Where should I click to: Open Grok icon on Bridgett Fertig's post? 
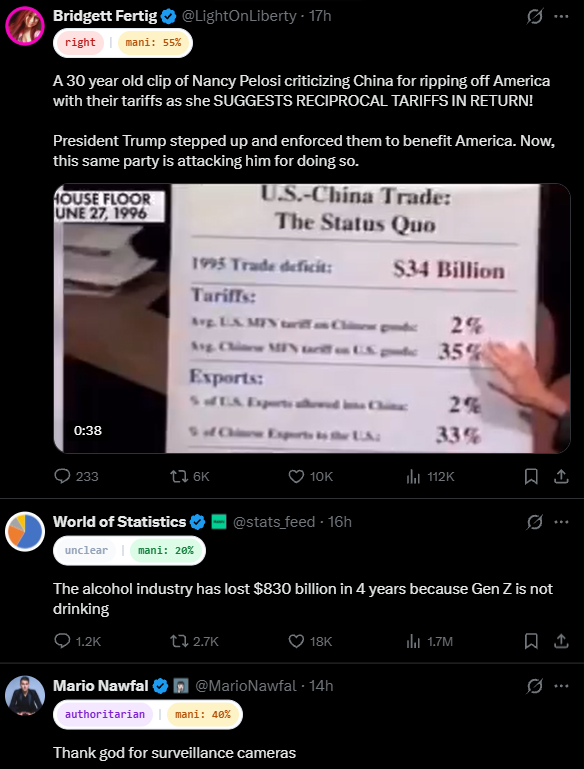[x=534, y=17]
